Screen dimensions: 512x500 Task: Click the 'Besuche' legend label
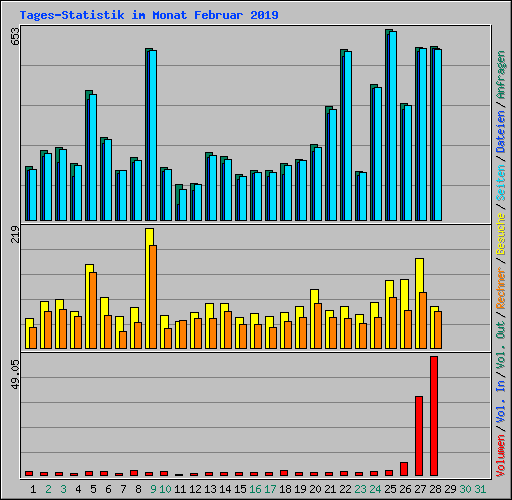[501, 234]
